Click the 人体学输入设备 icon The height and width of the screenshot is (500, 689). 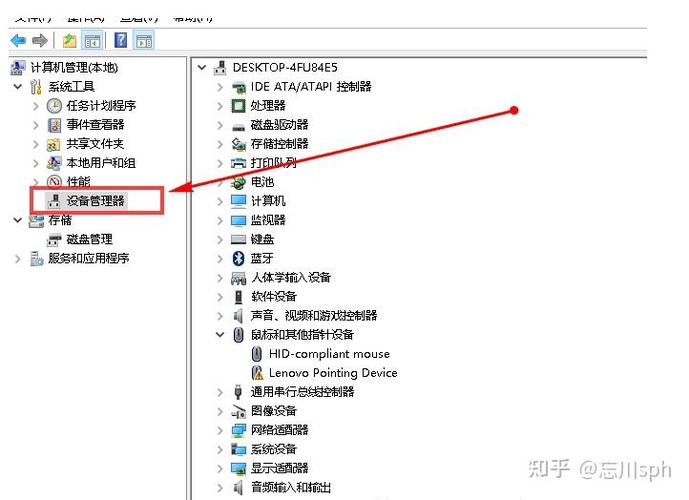(239, 278)
